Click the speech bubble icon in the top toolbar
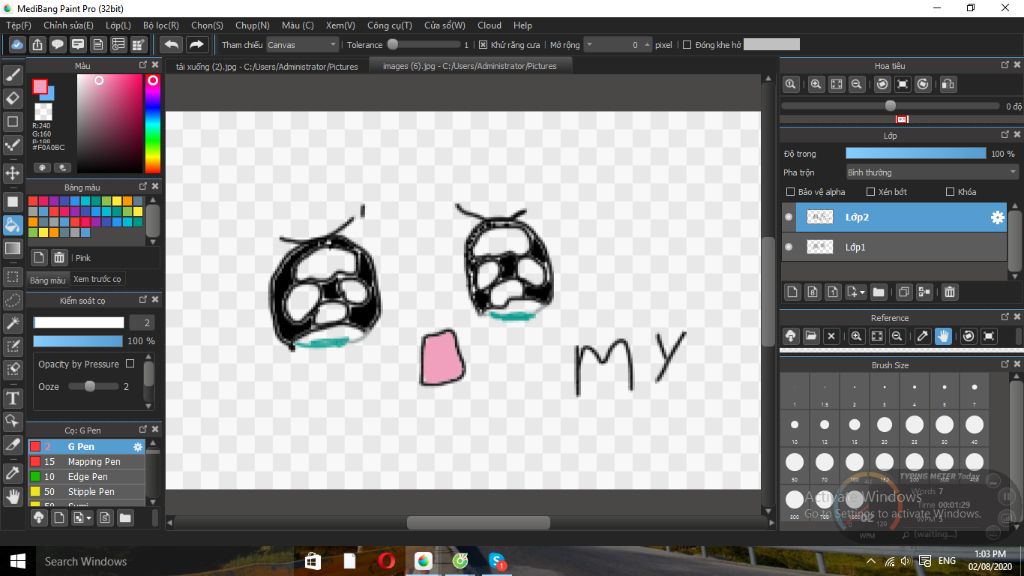Viewport: 1024px width, 576px height. 57,44
